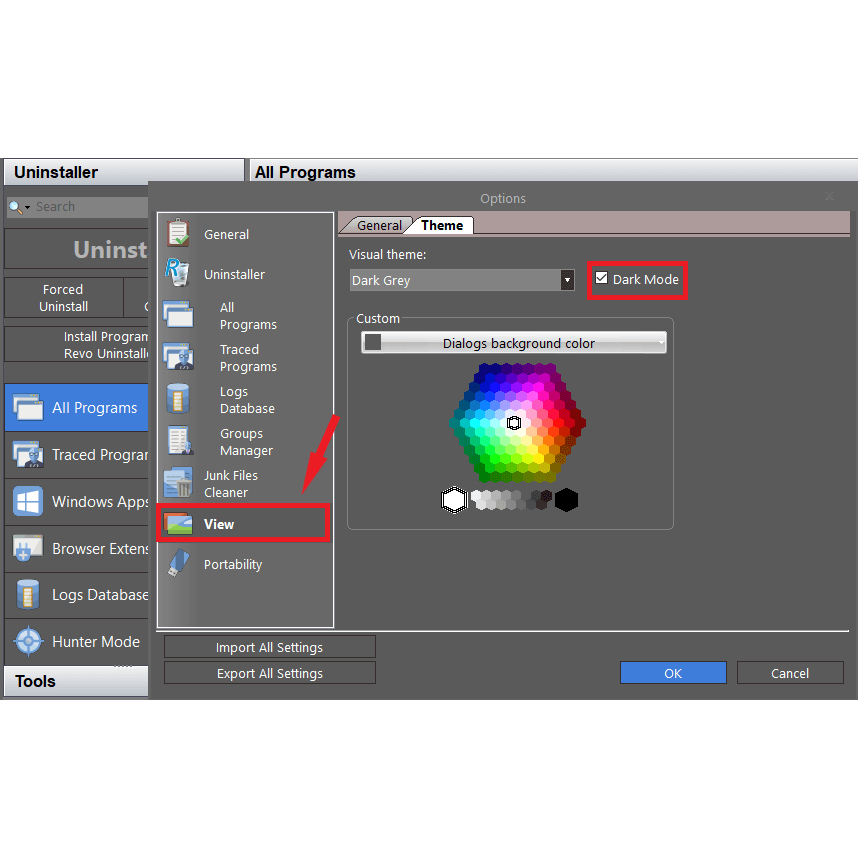Click Import All Settings button
Screen dimensions: 858x858
(x=270, y=647)
